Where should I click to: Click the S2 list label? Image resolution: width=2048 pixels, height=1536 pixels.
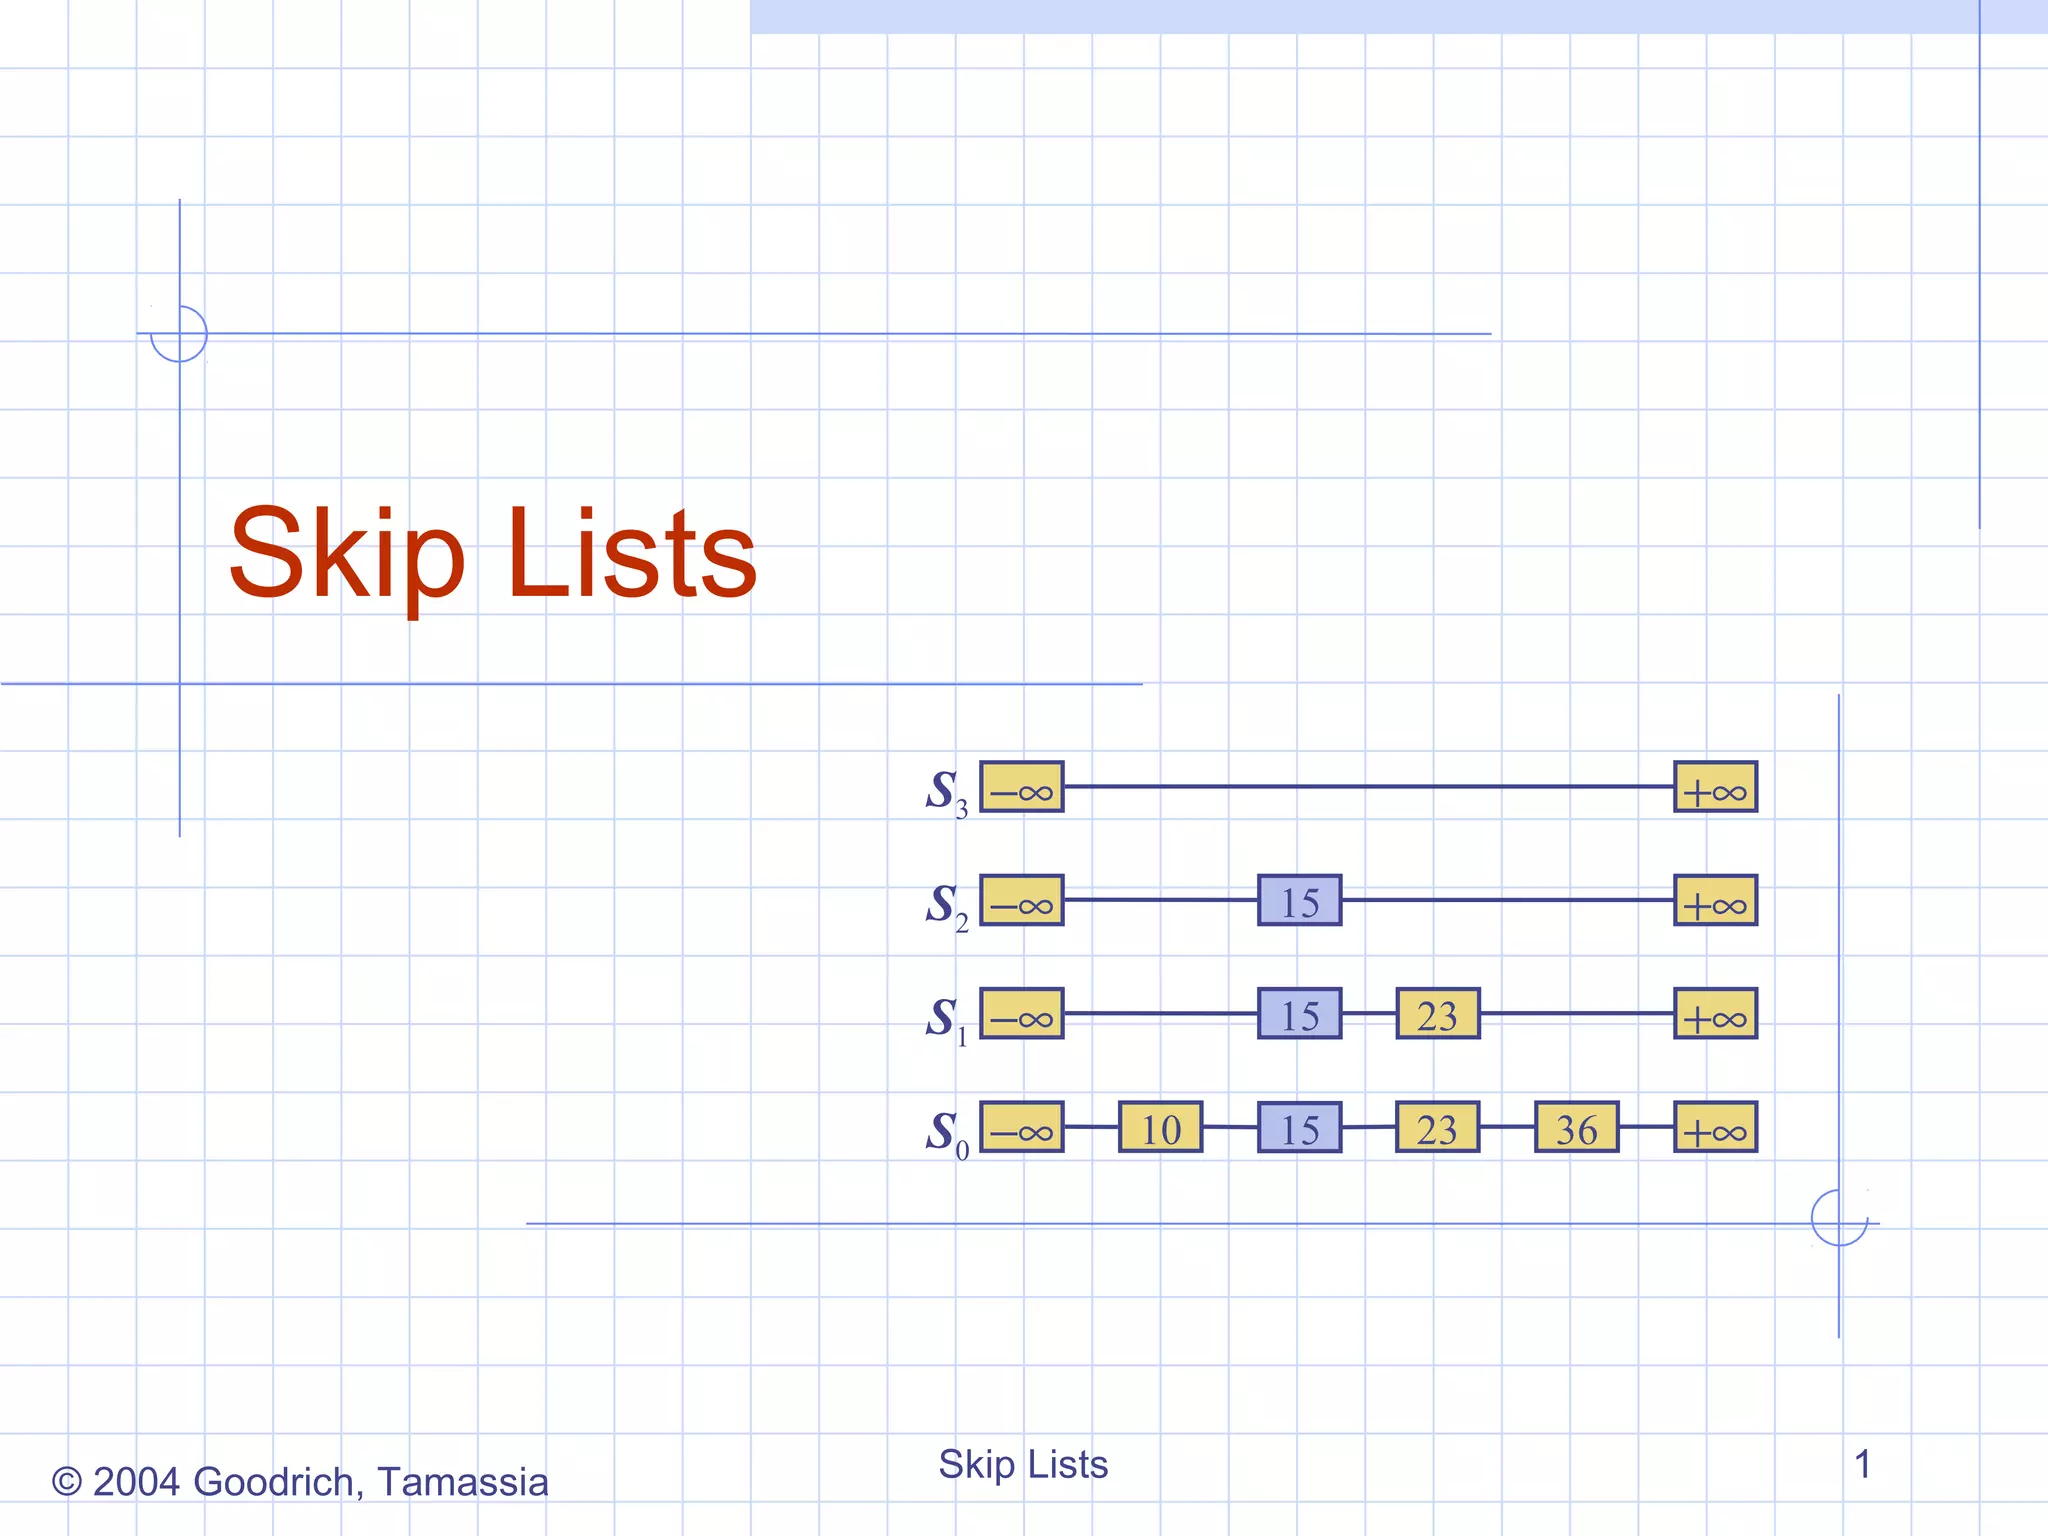[x=945, y=906]
